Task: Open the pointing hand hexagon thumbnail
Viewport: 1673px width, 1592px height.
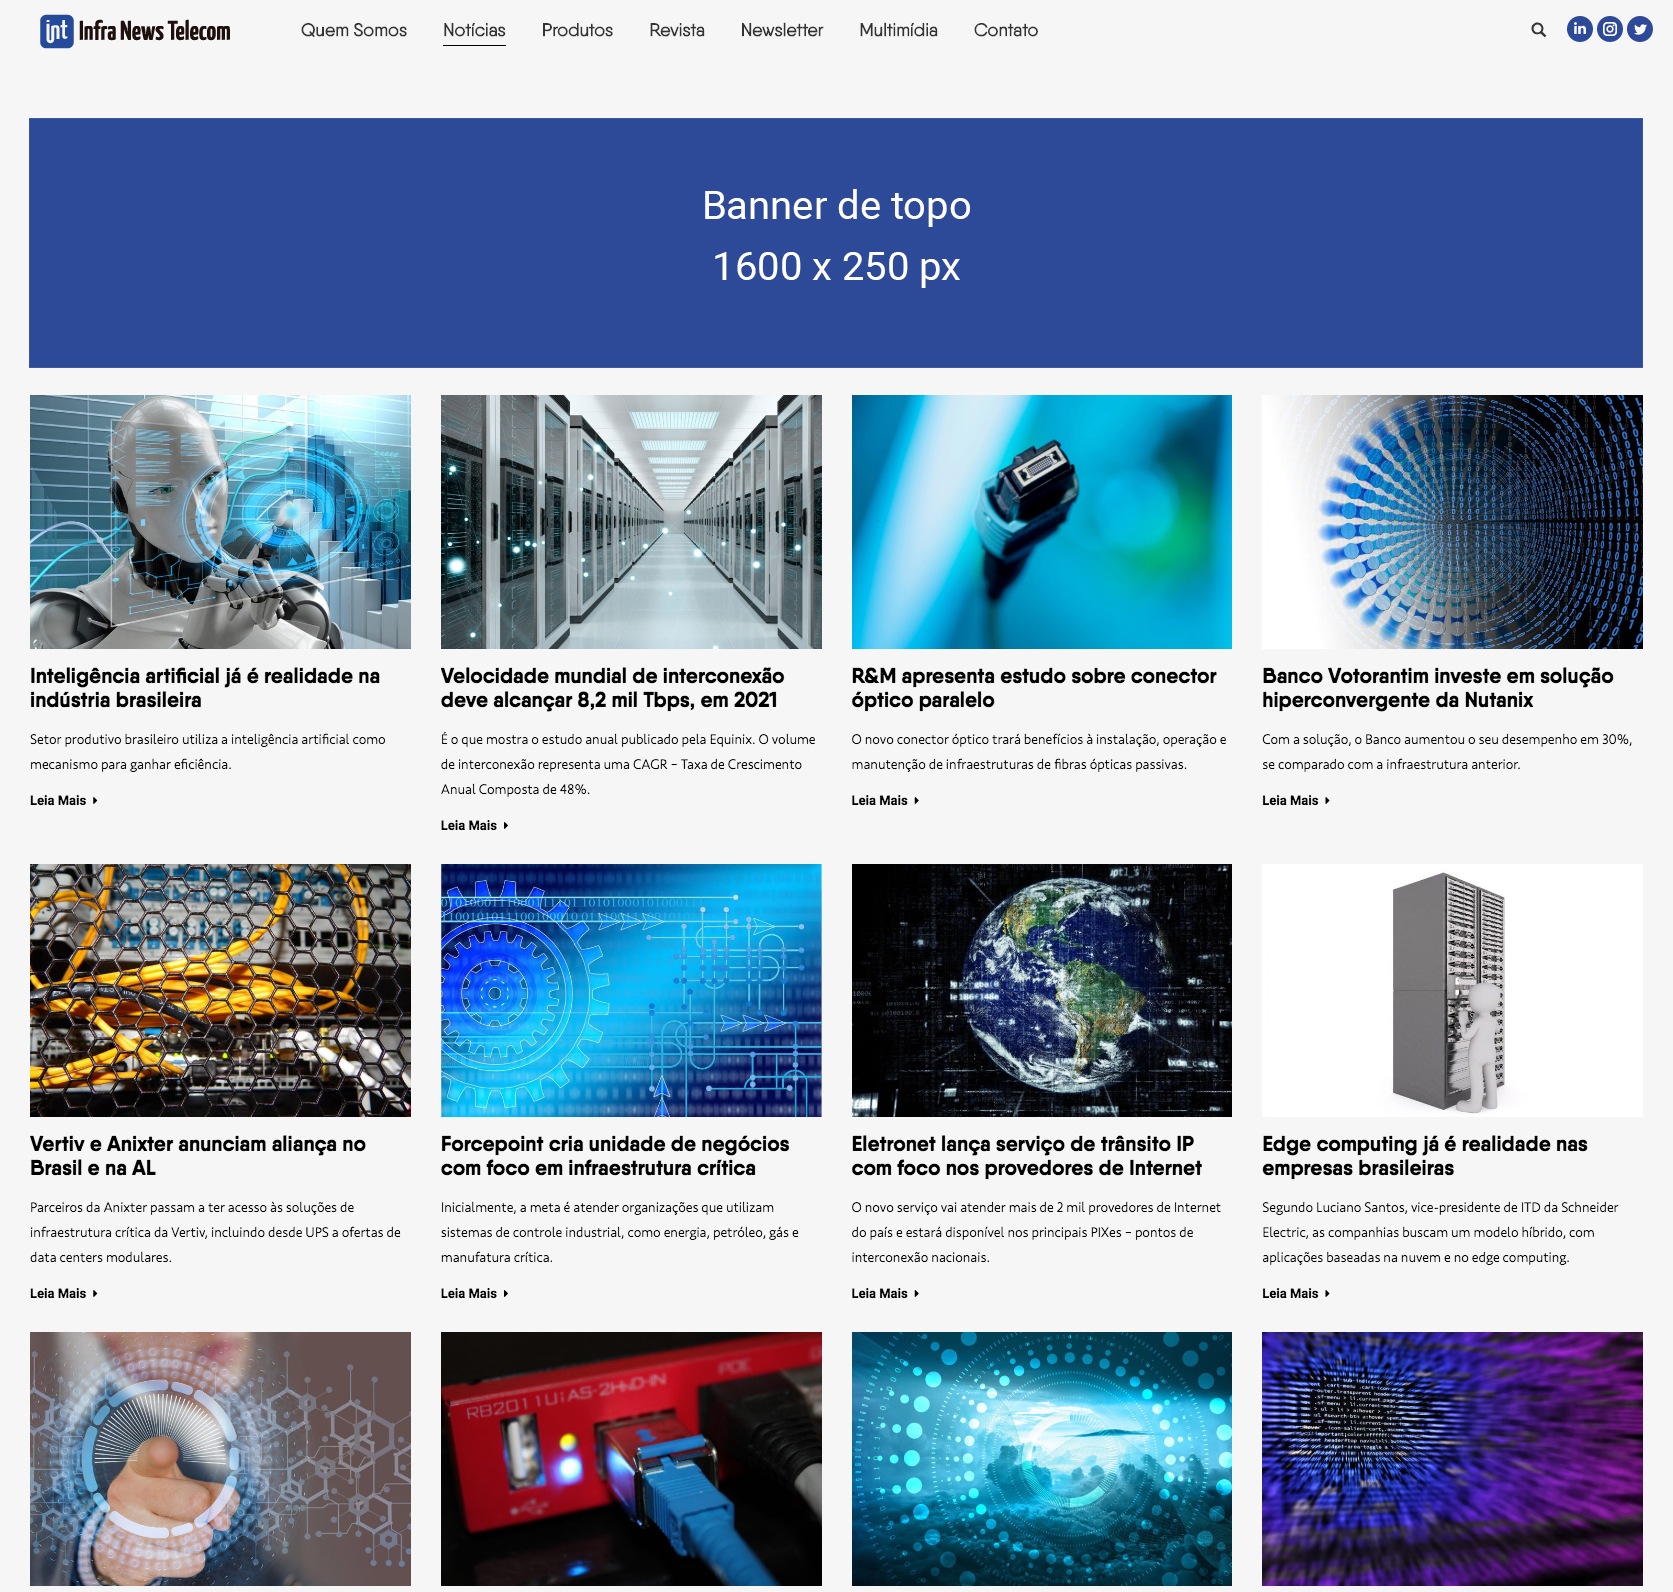Action: pos(220,1459)
